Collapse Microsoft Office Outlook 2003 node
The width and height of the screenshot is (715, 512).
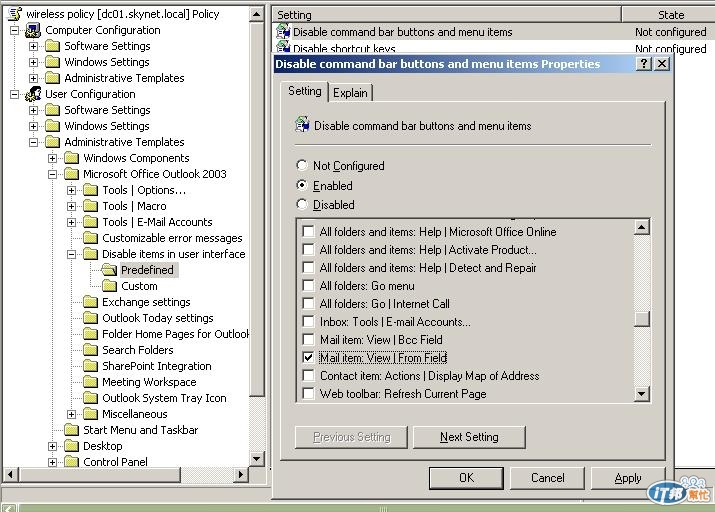(52, 175)
